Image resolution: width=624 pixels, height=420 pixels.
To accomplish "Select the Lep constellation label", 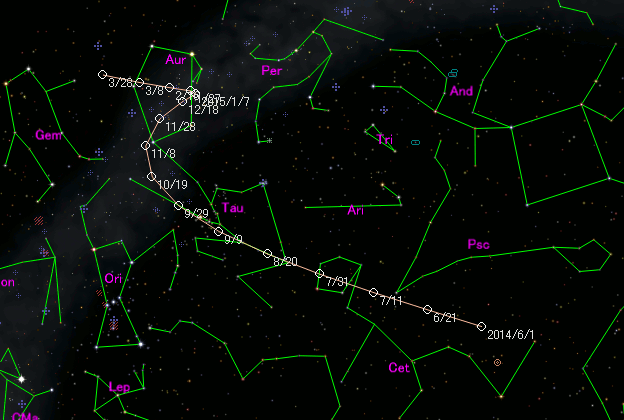I will click(119, 387).
